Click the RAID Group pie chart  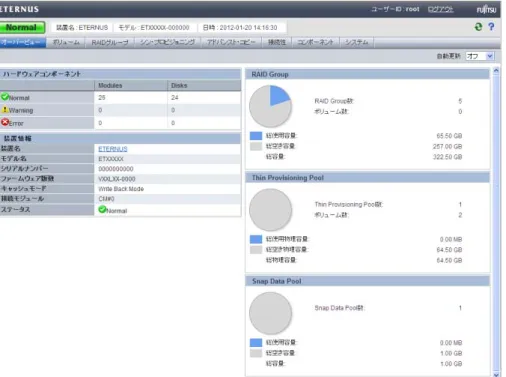pos(270,106)
